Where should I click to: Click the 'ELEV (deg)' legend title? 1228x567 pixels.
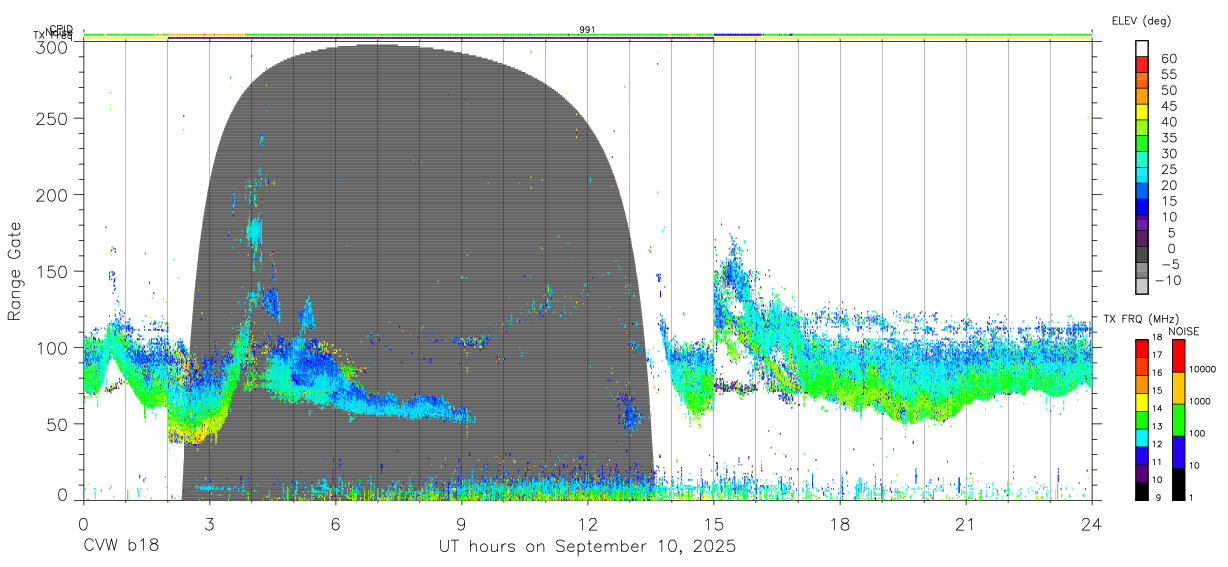1141,20
